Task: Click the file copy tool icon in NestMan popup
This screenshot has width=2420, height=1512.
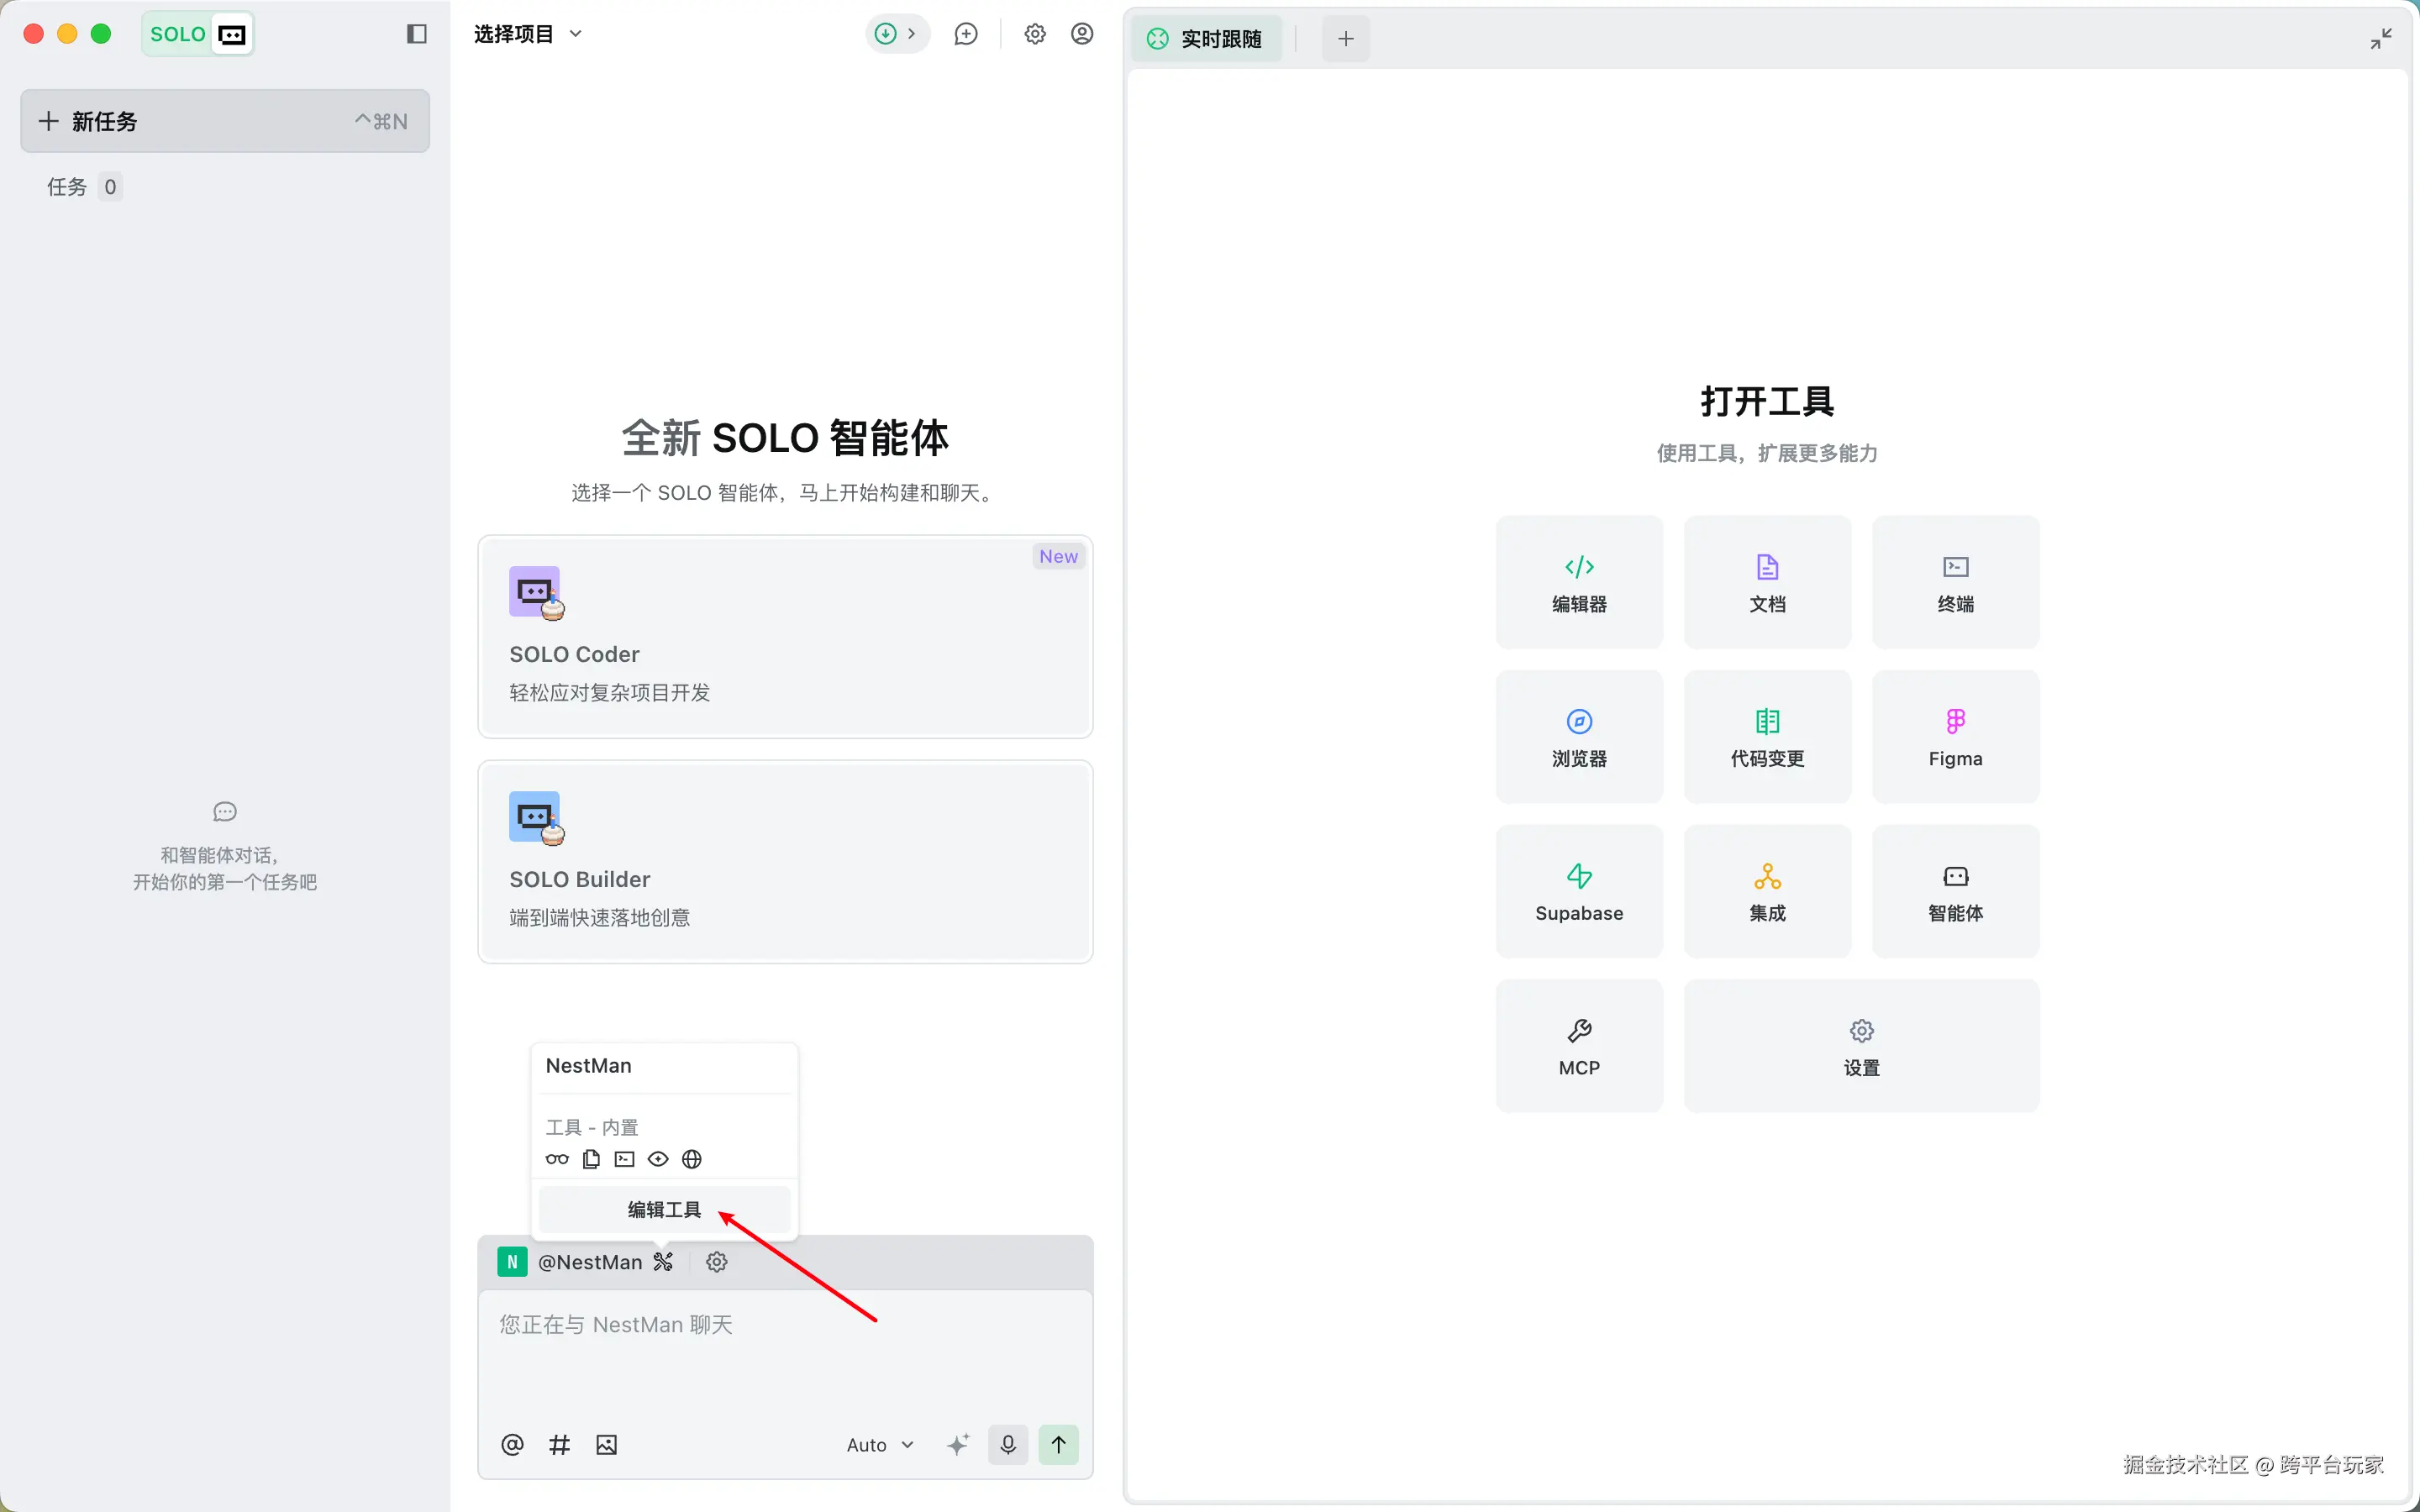Action: coord(591,1159)
